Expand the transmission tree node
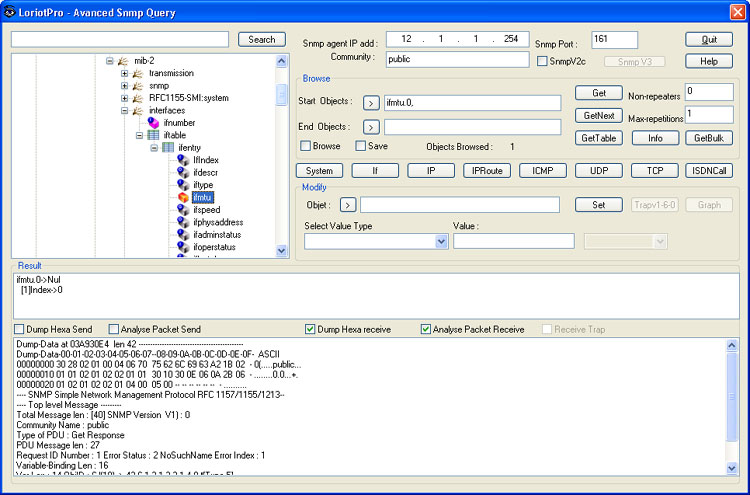Screen dimensions: 750x495 [x=124, y=73]
